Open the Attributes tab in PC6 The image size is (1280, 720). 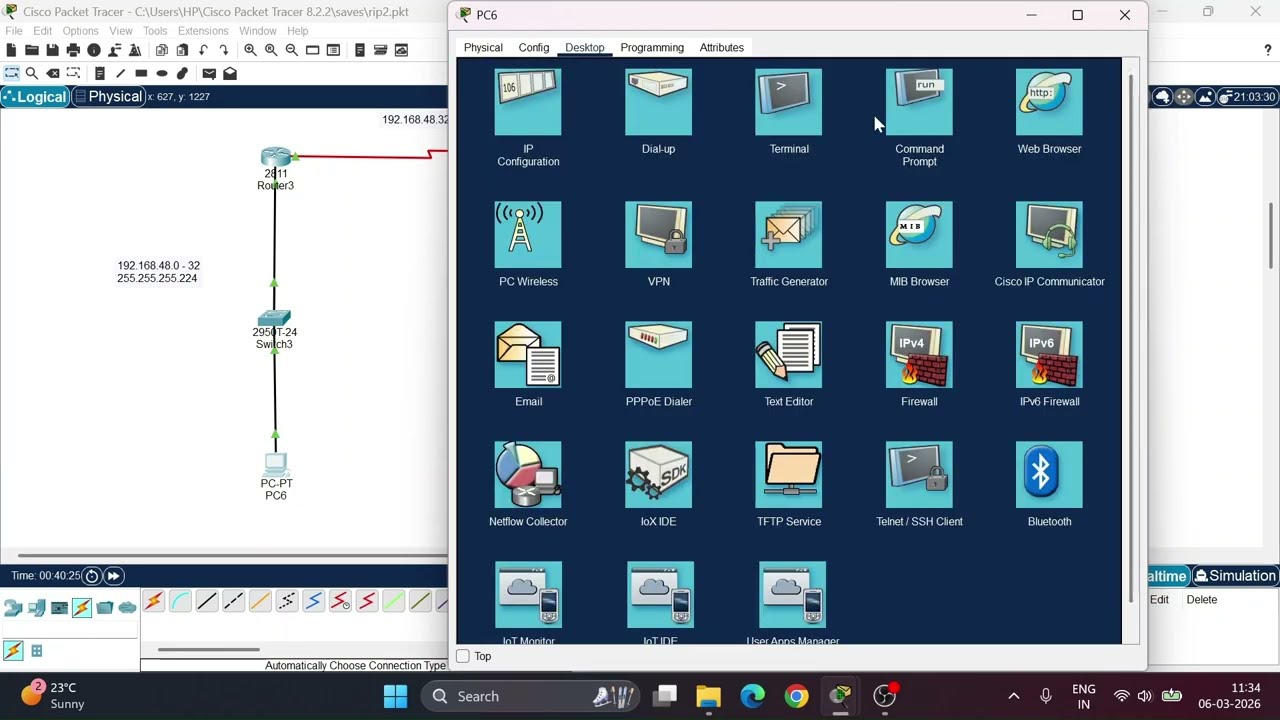721,47
